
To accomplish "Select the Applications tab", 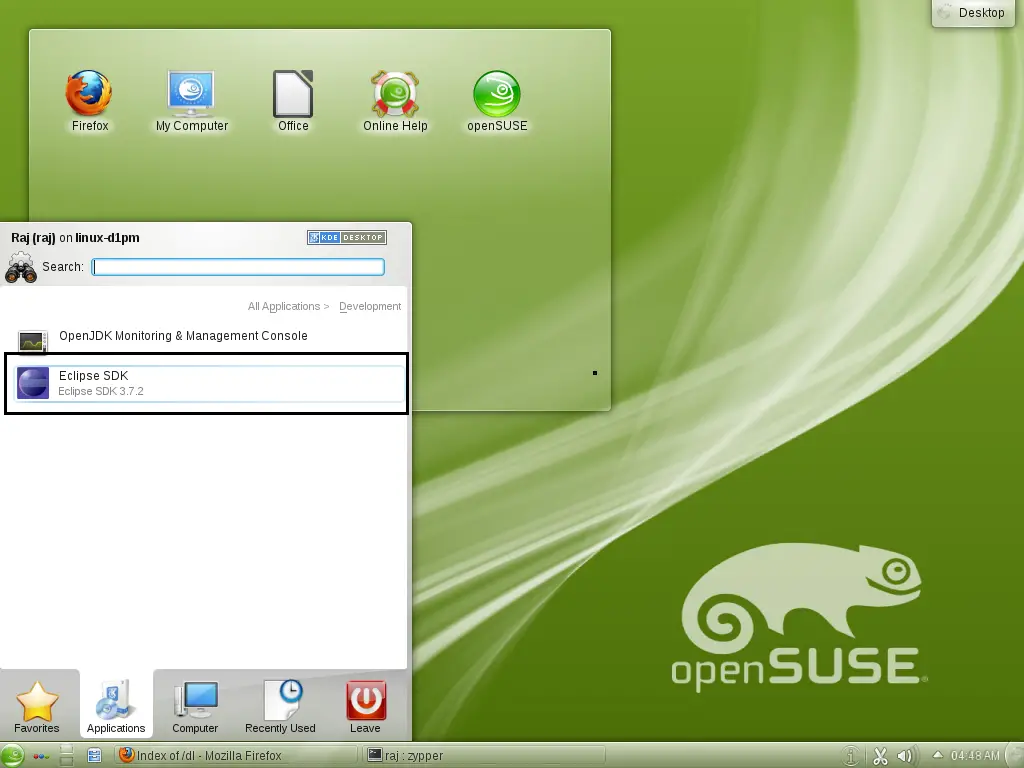I will click(x=116, y=706).
